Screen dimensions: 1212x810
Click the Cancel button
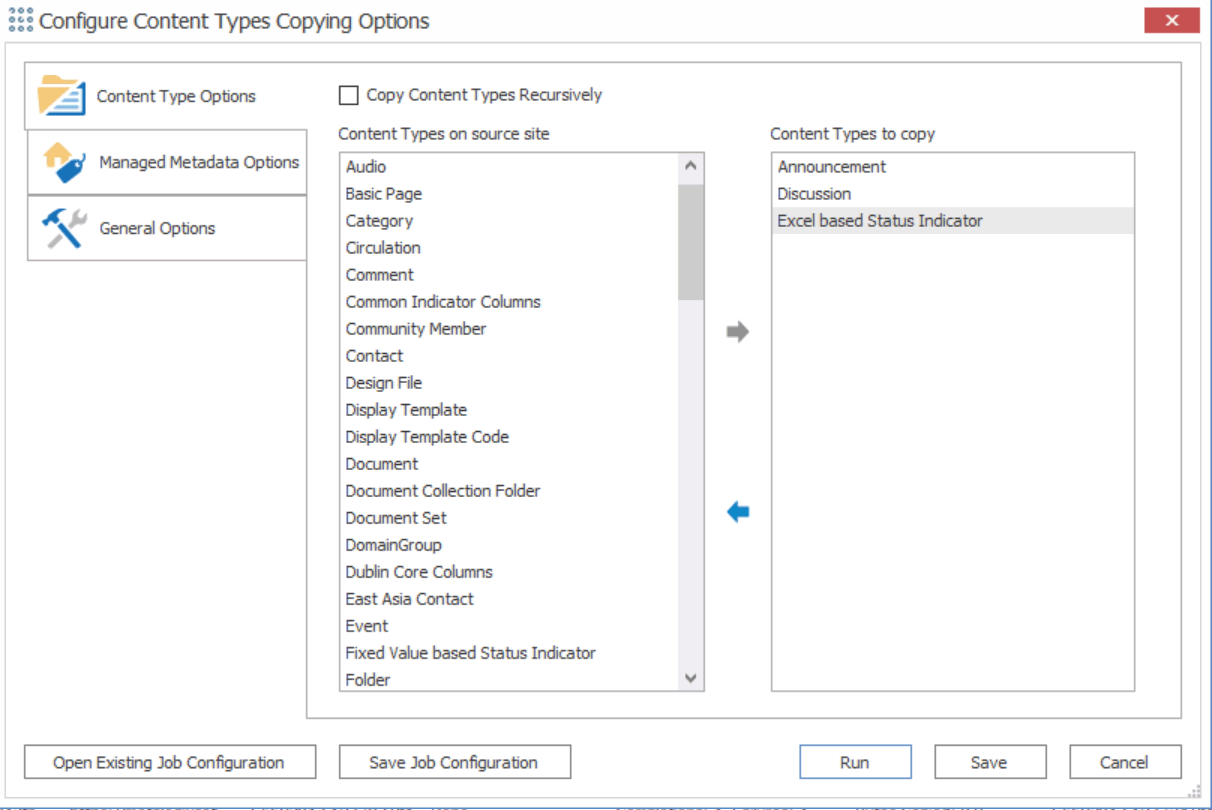(x=1125, y=761)
